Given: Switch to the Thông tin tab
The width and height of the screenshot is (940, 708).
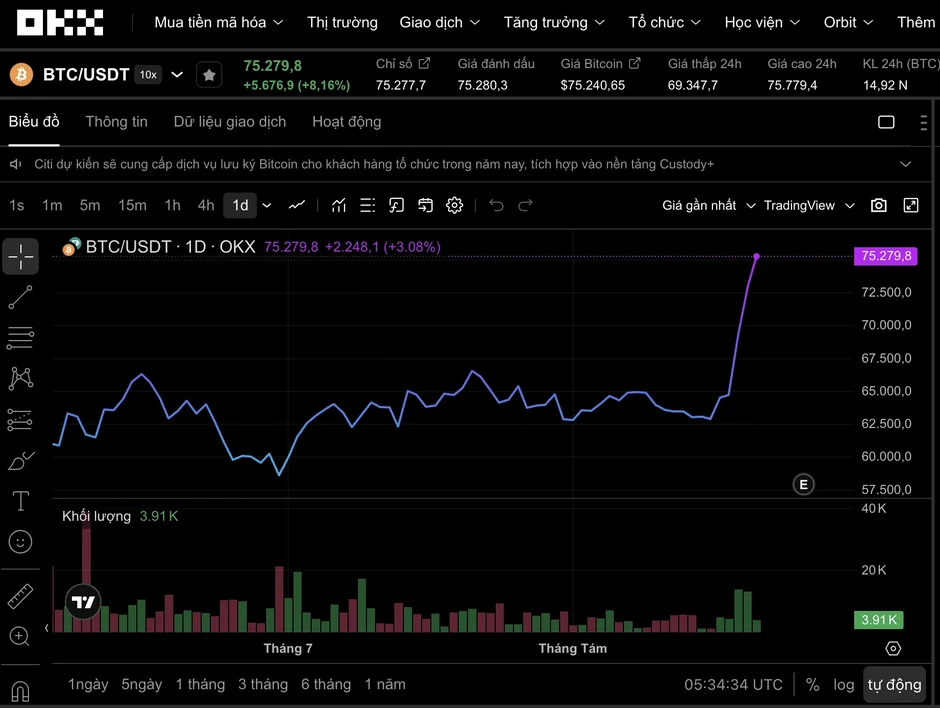Looking at the screenshot, I should tap(116, 122).
